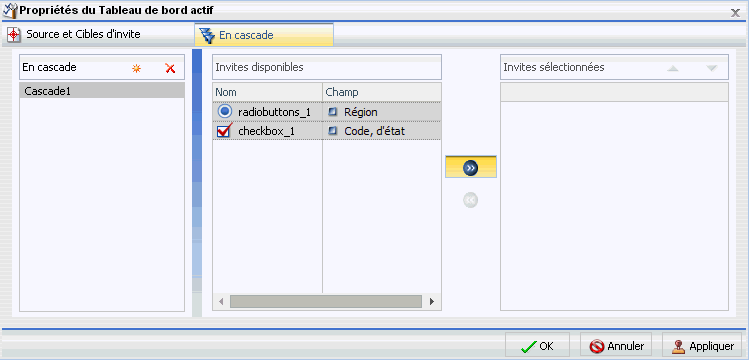Switch to the En cascade tab
Viewport: 749px width, 360px height.
pos(264,35)
